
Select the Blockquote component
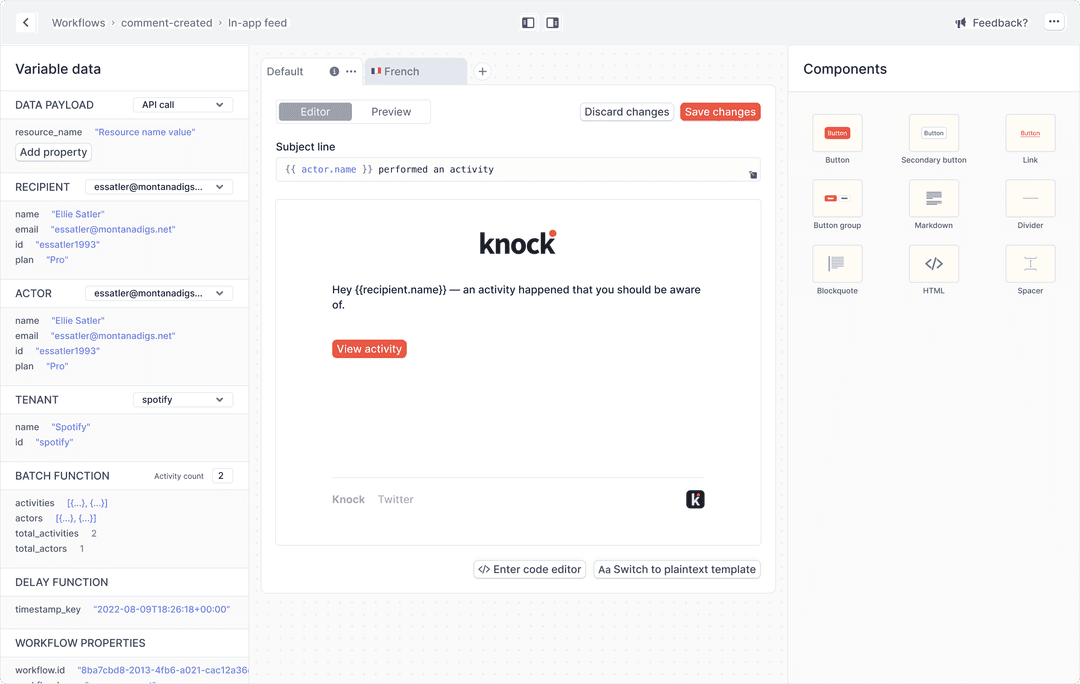pyautogui.click(x=837, y=263)
